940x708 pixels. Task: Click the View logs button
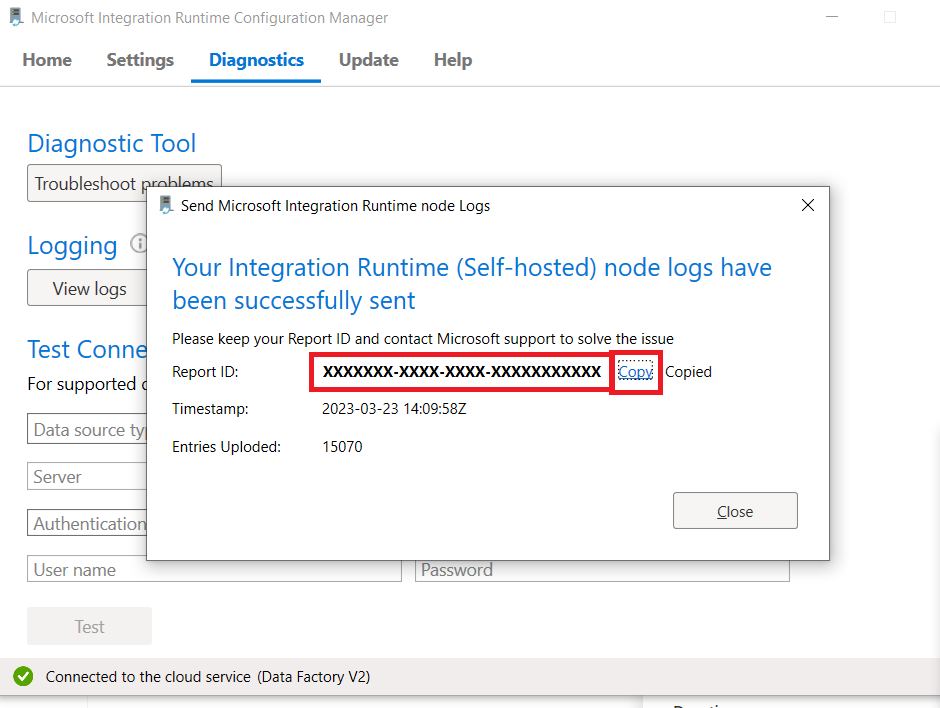point(89,288)
